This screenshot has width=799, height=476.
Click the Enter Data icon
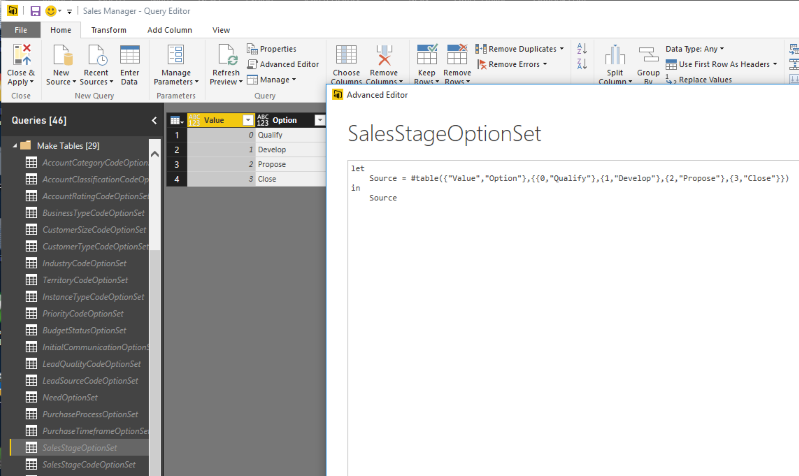pos(129,55)
